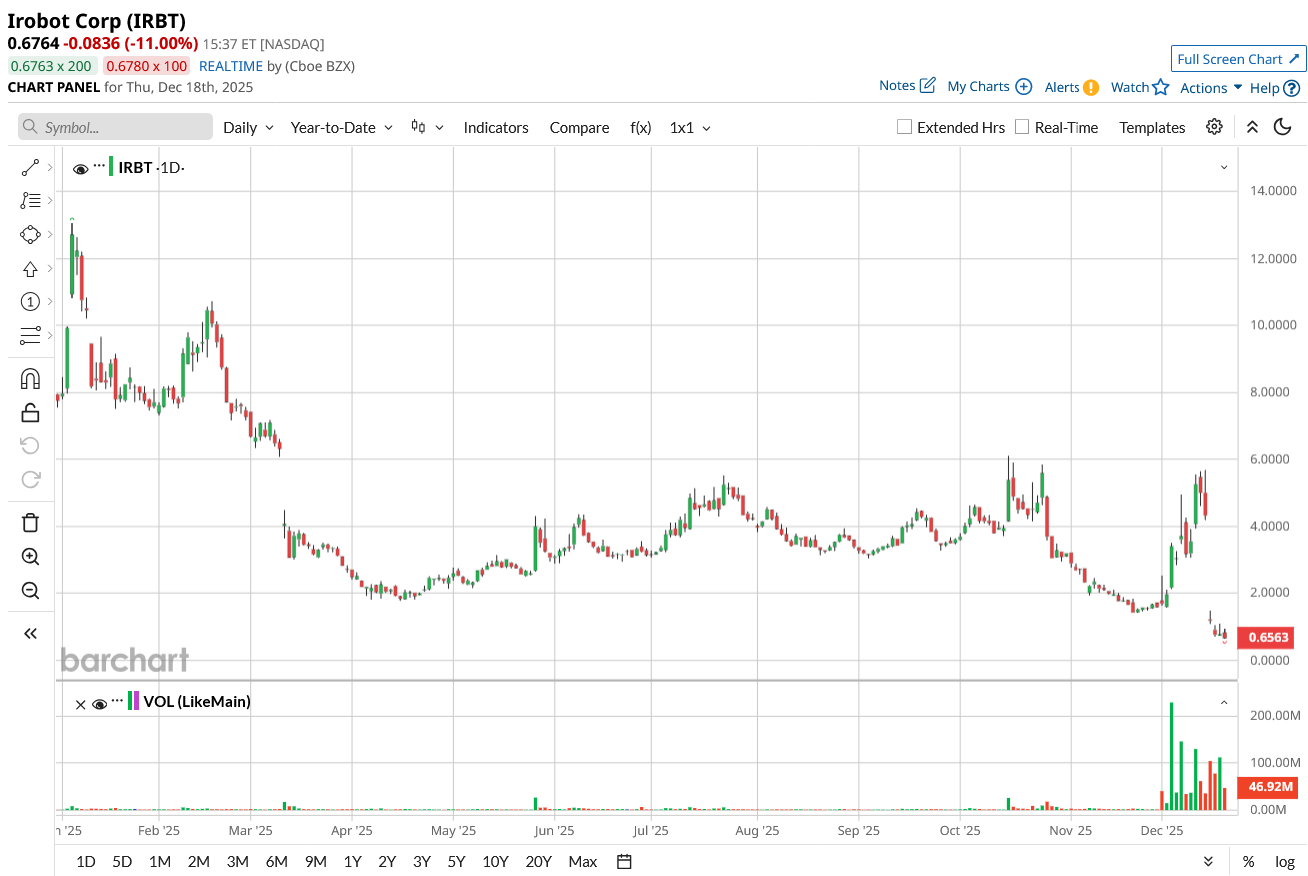Select the 20Y time range
Screen dimensions: 1308x876
(x=538, y=862)
